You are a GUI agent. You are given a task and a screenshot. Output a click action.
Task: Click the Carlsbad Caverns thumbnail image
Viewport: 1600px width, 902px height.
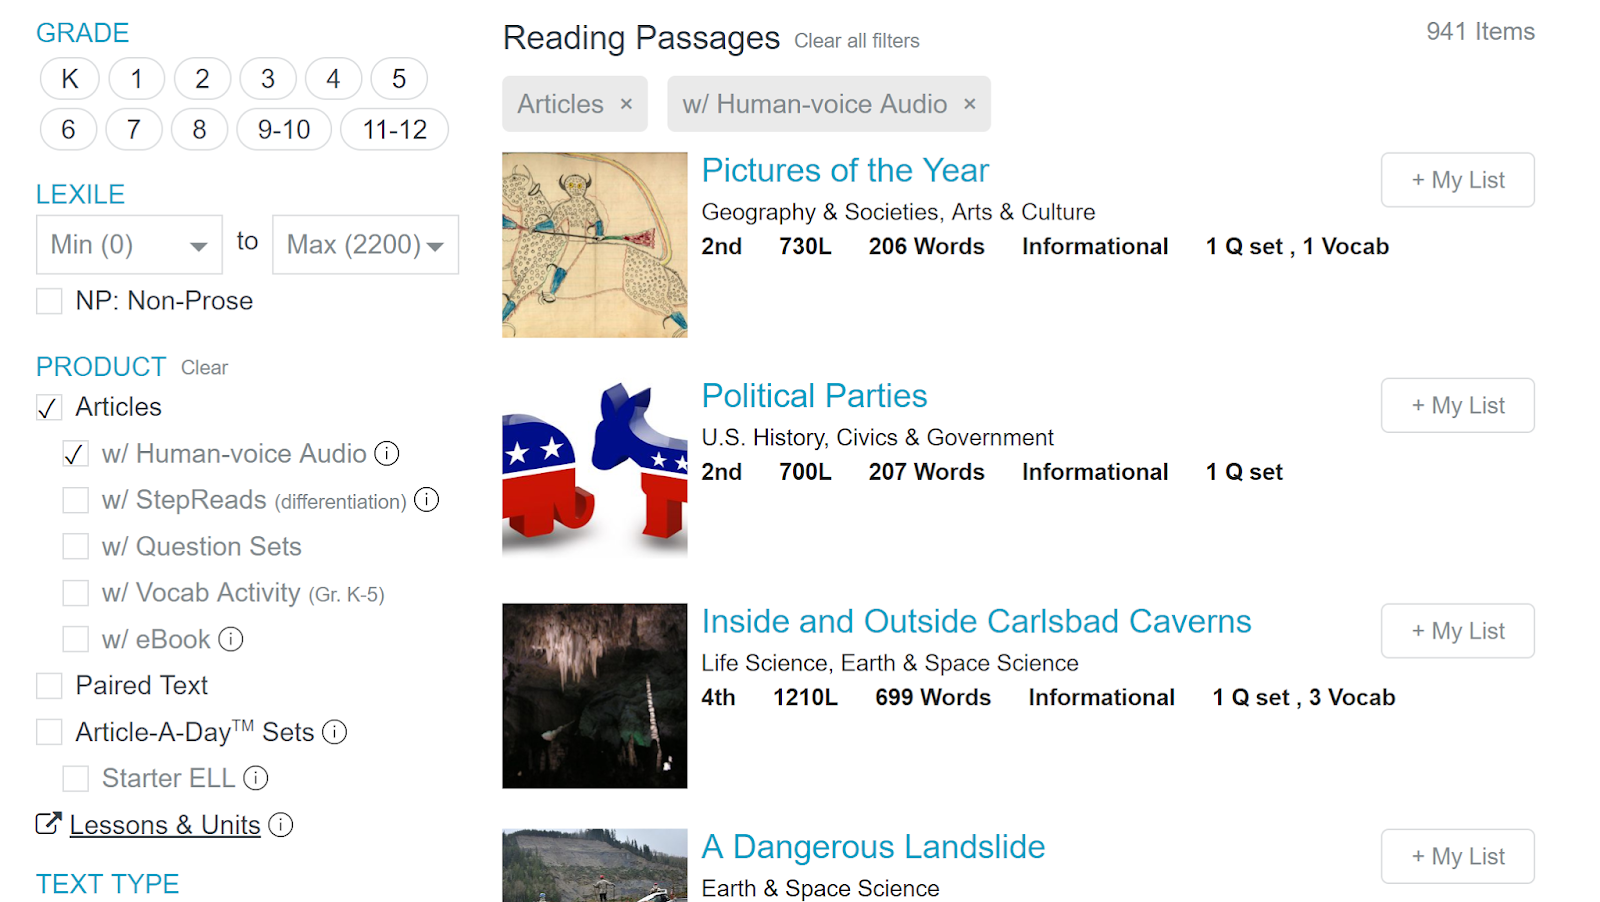point(595,695)
